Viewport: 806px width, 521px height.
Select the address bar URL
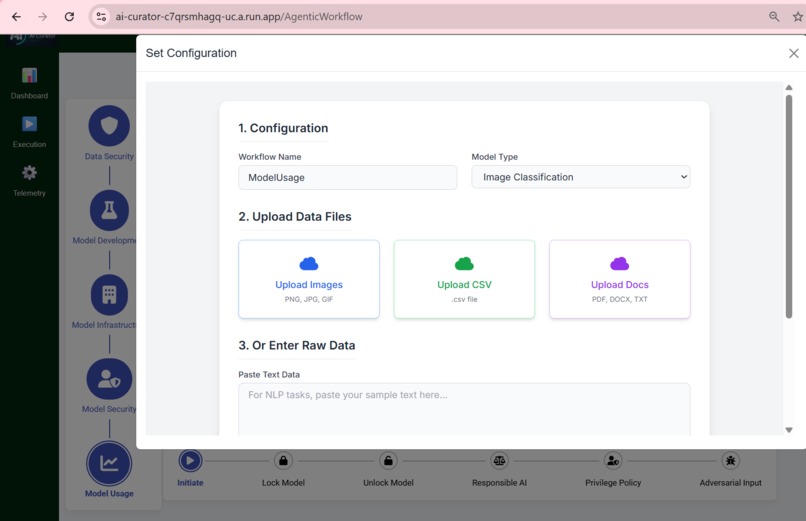click(x=239, y=16)
